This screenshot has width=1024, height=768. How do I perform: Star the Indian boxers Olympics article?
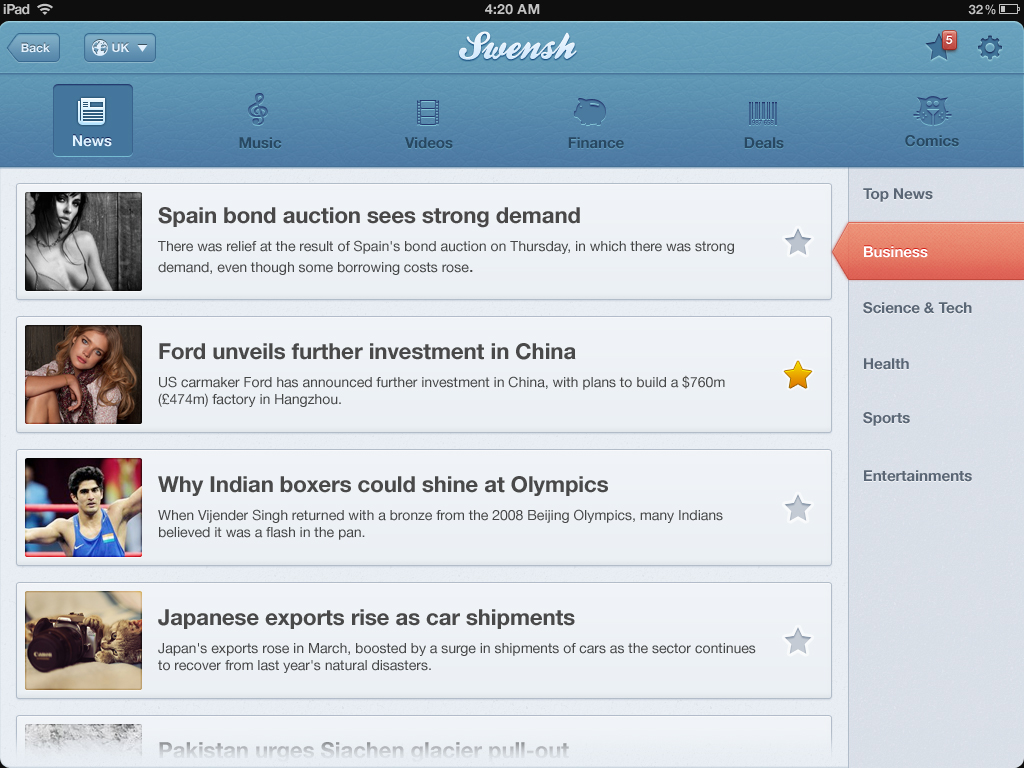[797, 509]
